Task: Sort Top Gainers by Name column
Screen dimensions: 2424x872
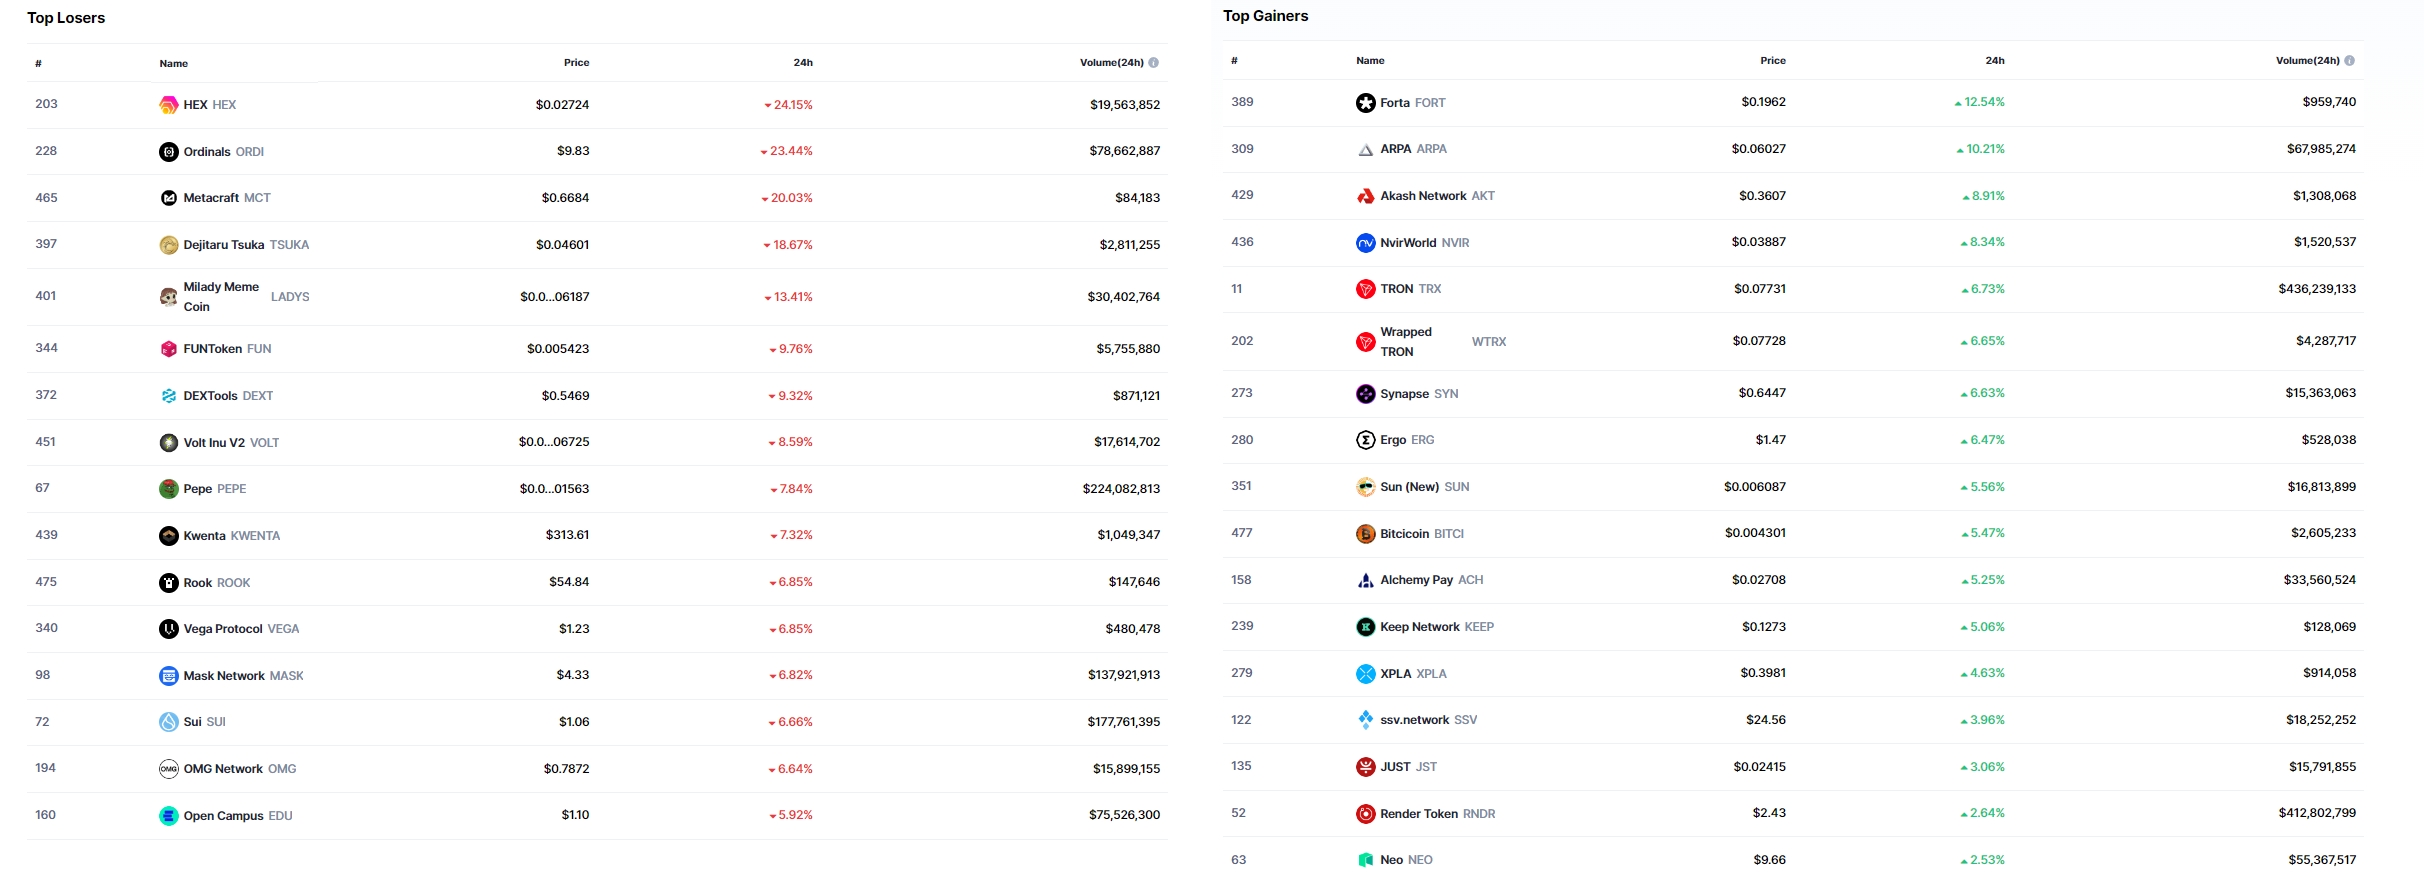Action: (x=1370, y=61)
